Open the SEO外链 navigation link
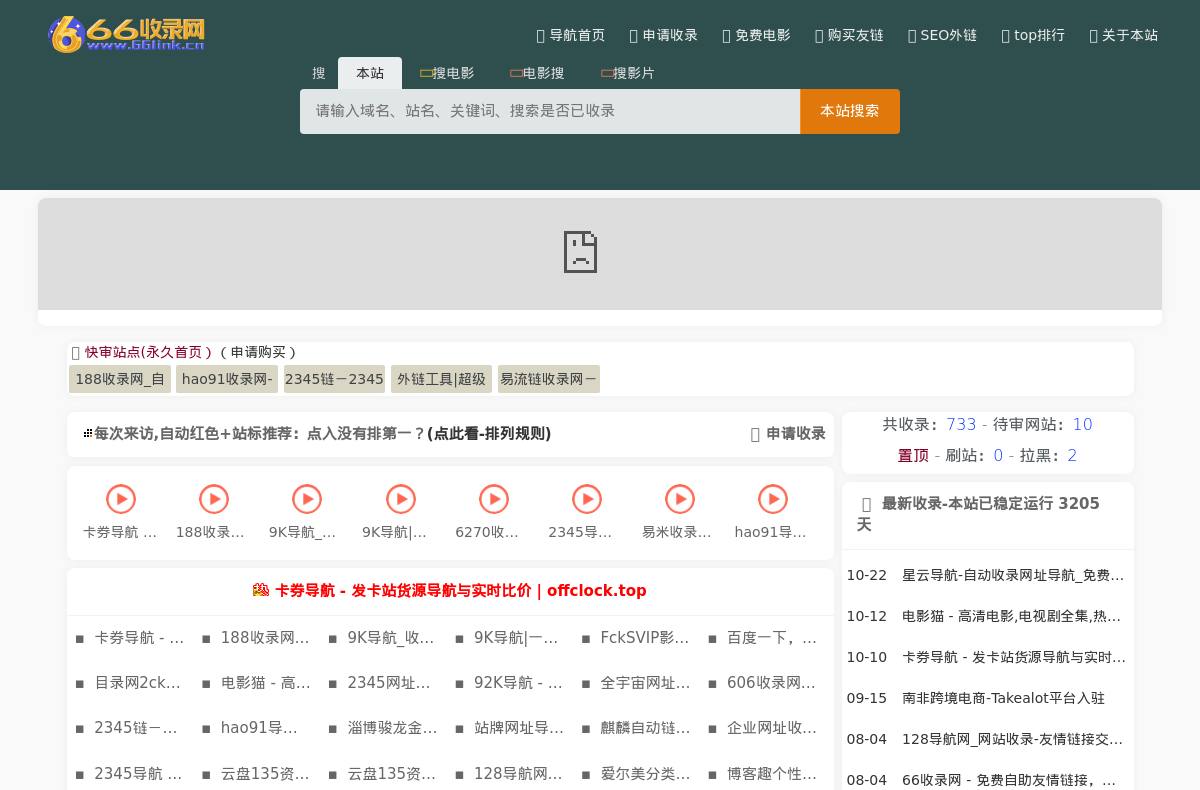 [942, 35]
